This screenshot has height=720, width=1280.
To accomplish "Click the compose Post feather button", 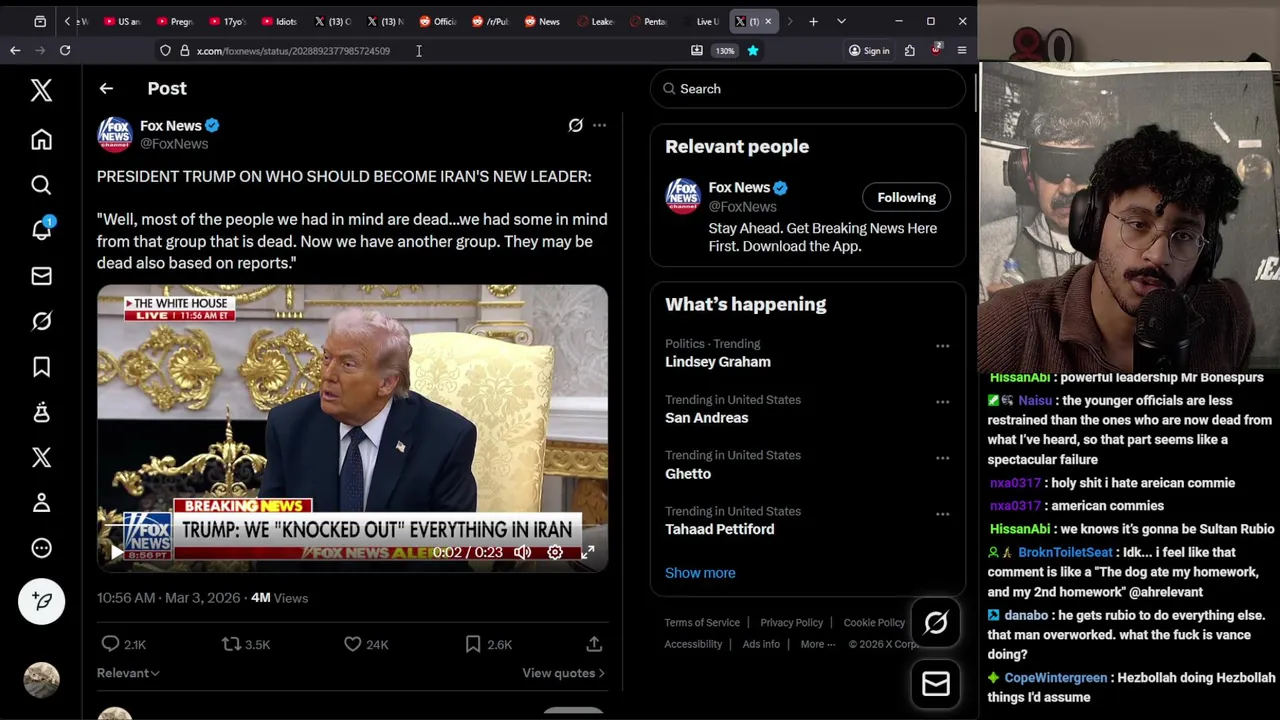I will pyautogui.click(x=41, y=601).
